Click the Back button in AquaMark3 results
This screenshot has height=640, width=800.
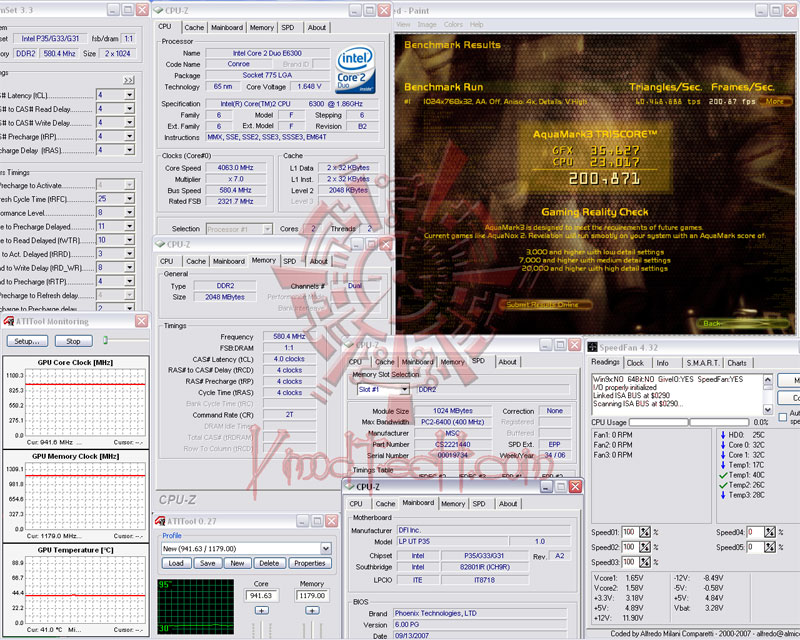point(743,324)
